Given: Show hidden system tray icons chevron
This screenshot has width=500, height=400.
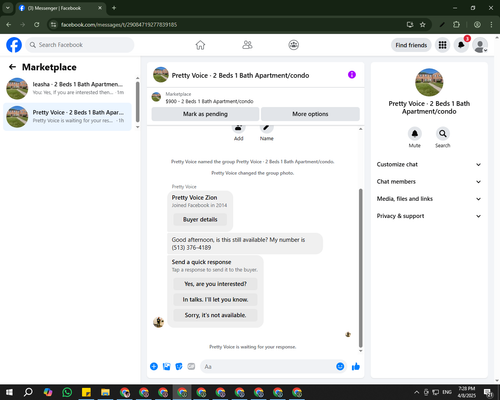Looking at the screenshot, I should tap(416, 392).
